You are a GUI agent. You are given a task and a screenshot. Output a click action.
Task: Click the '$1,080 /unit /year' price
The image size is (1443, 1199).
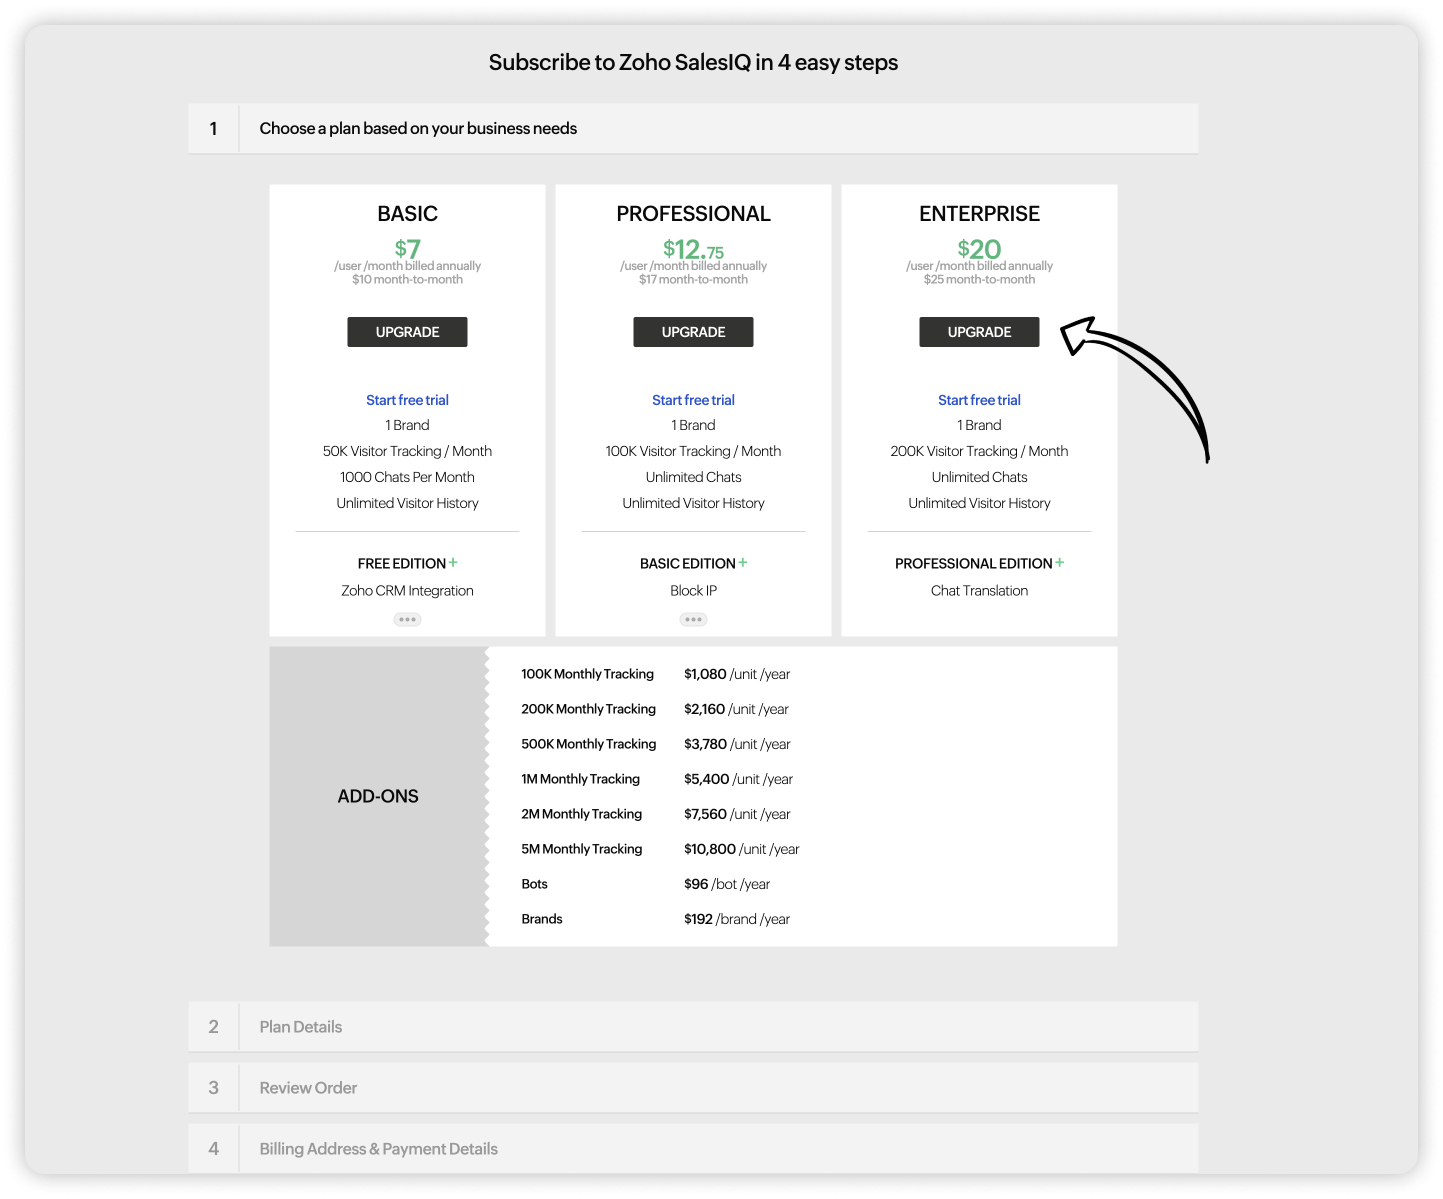click(737, 674)
